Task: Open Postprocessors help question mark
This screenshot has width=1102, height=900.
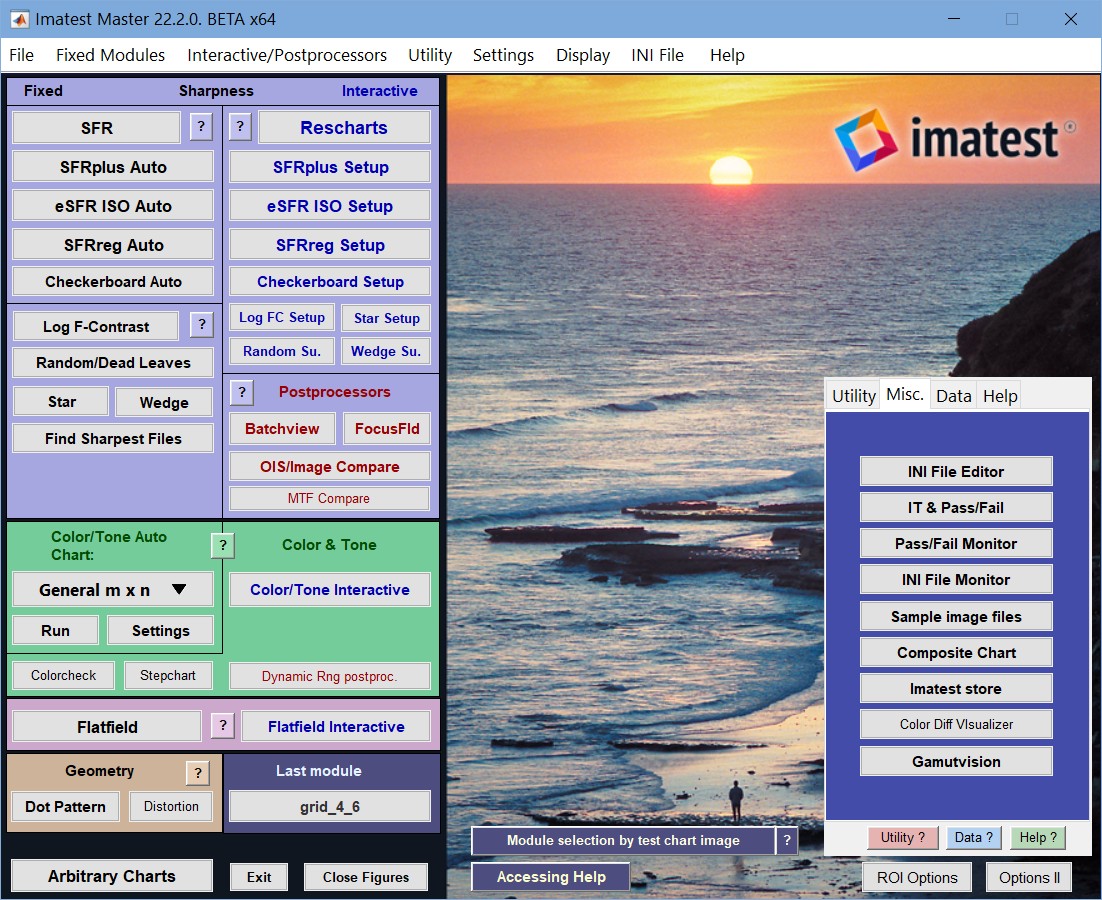Action: click(x=242, y=392)
